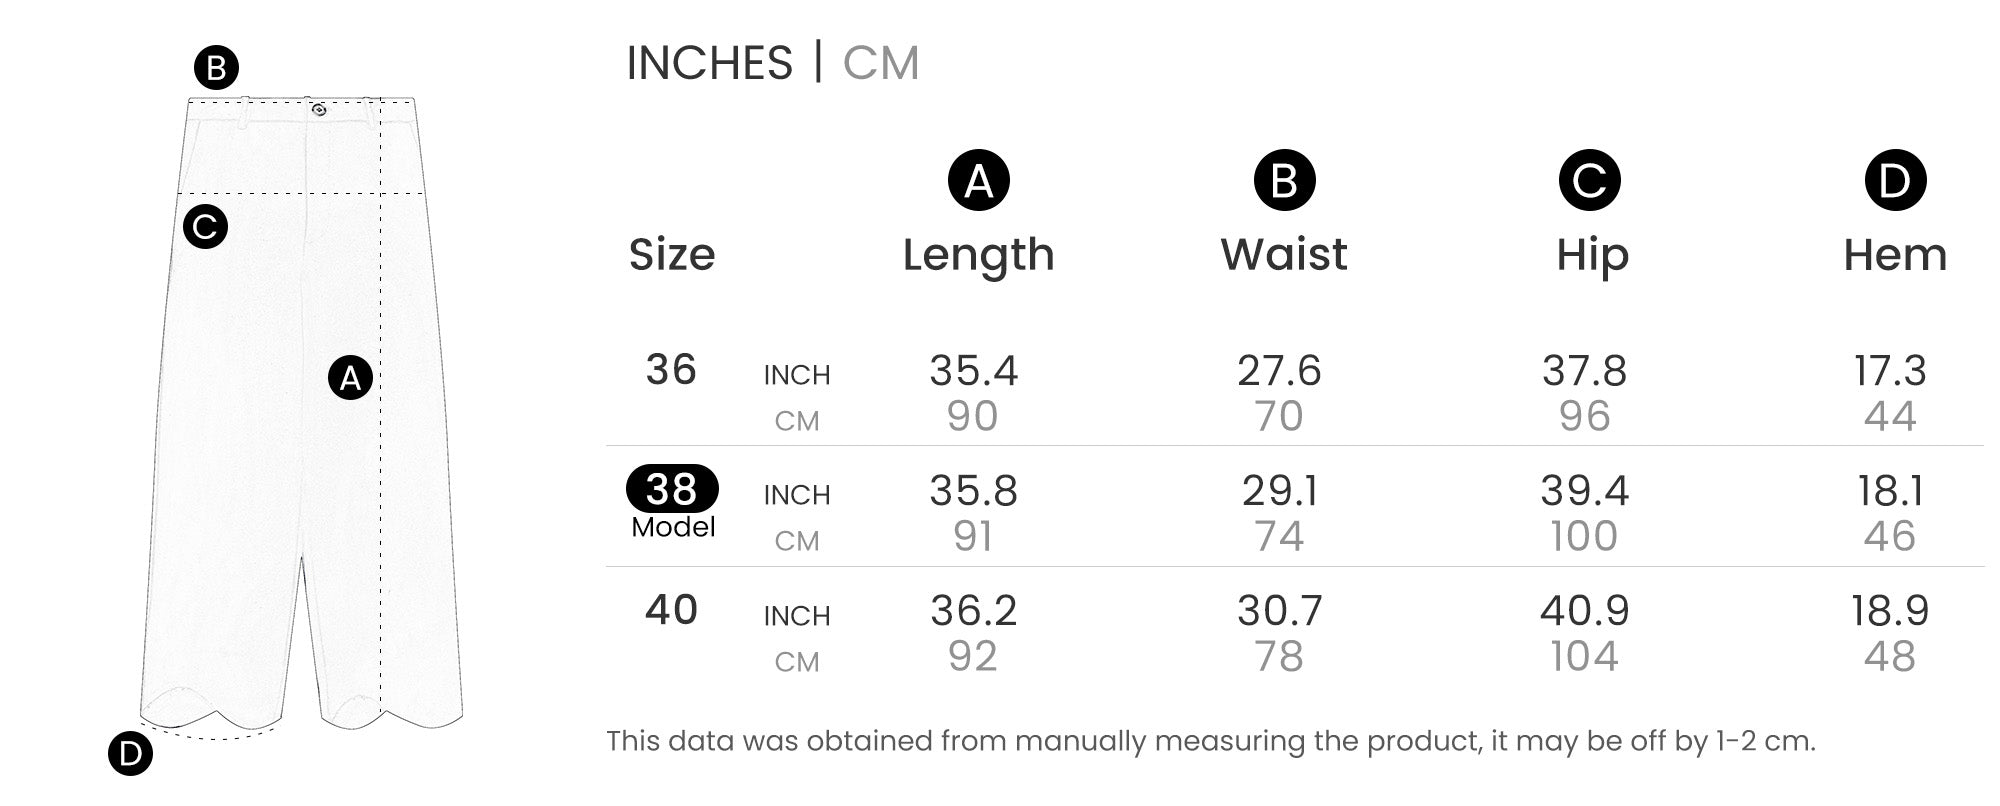Screen dimensions: 2000x806
Task: Click the manual measurement disclaimer text
Action: pyautogui.click(x=1210, y=741)
